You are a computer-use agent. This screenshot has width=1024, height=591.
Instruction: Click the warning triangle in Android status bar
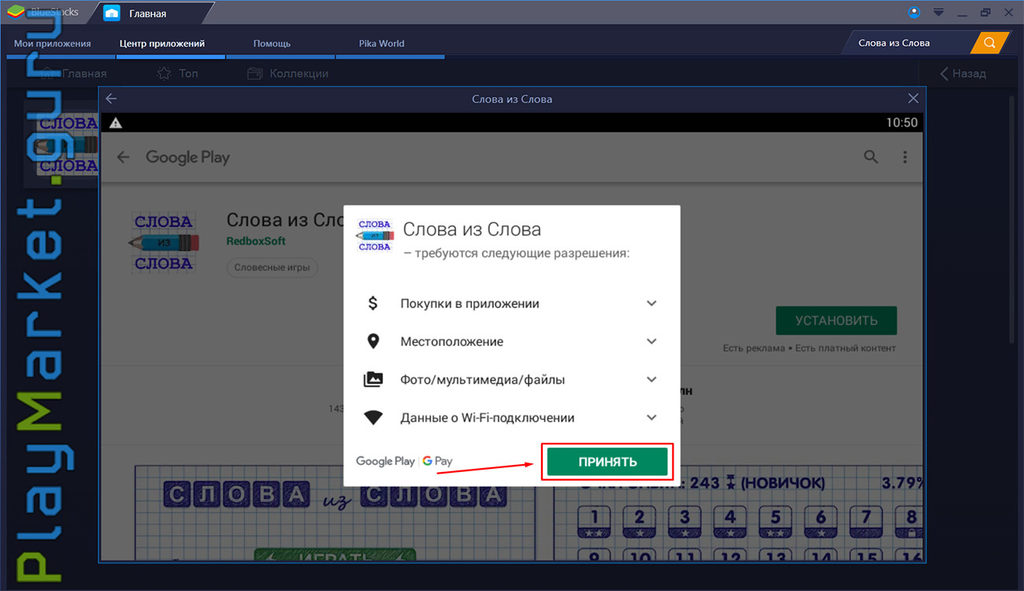point(116,123)
